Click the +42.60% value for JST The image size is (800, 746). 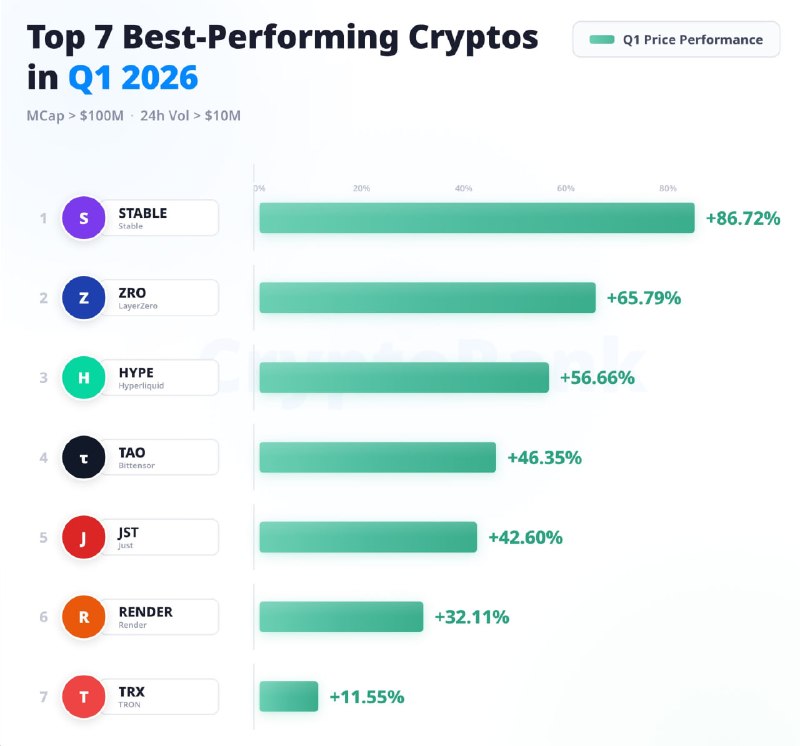pyautogui.click(x=526, y=537)
